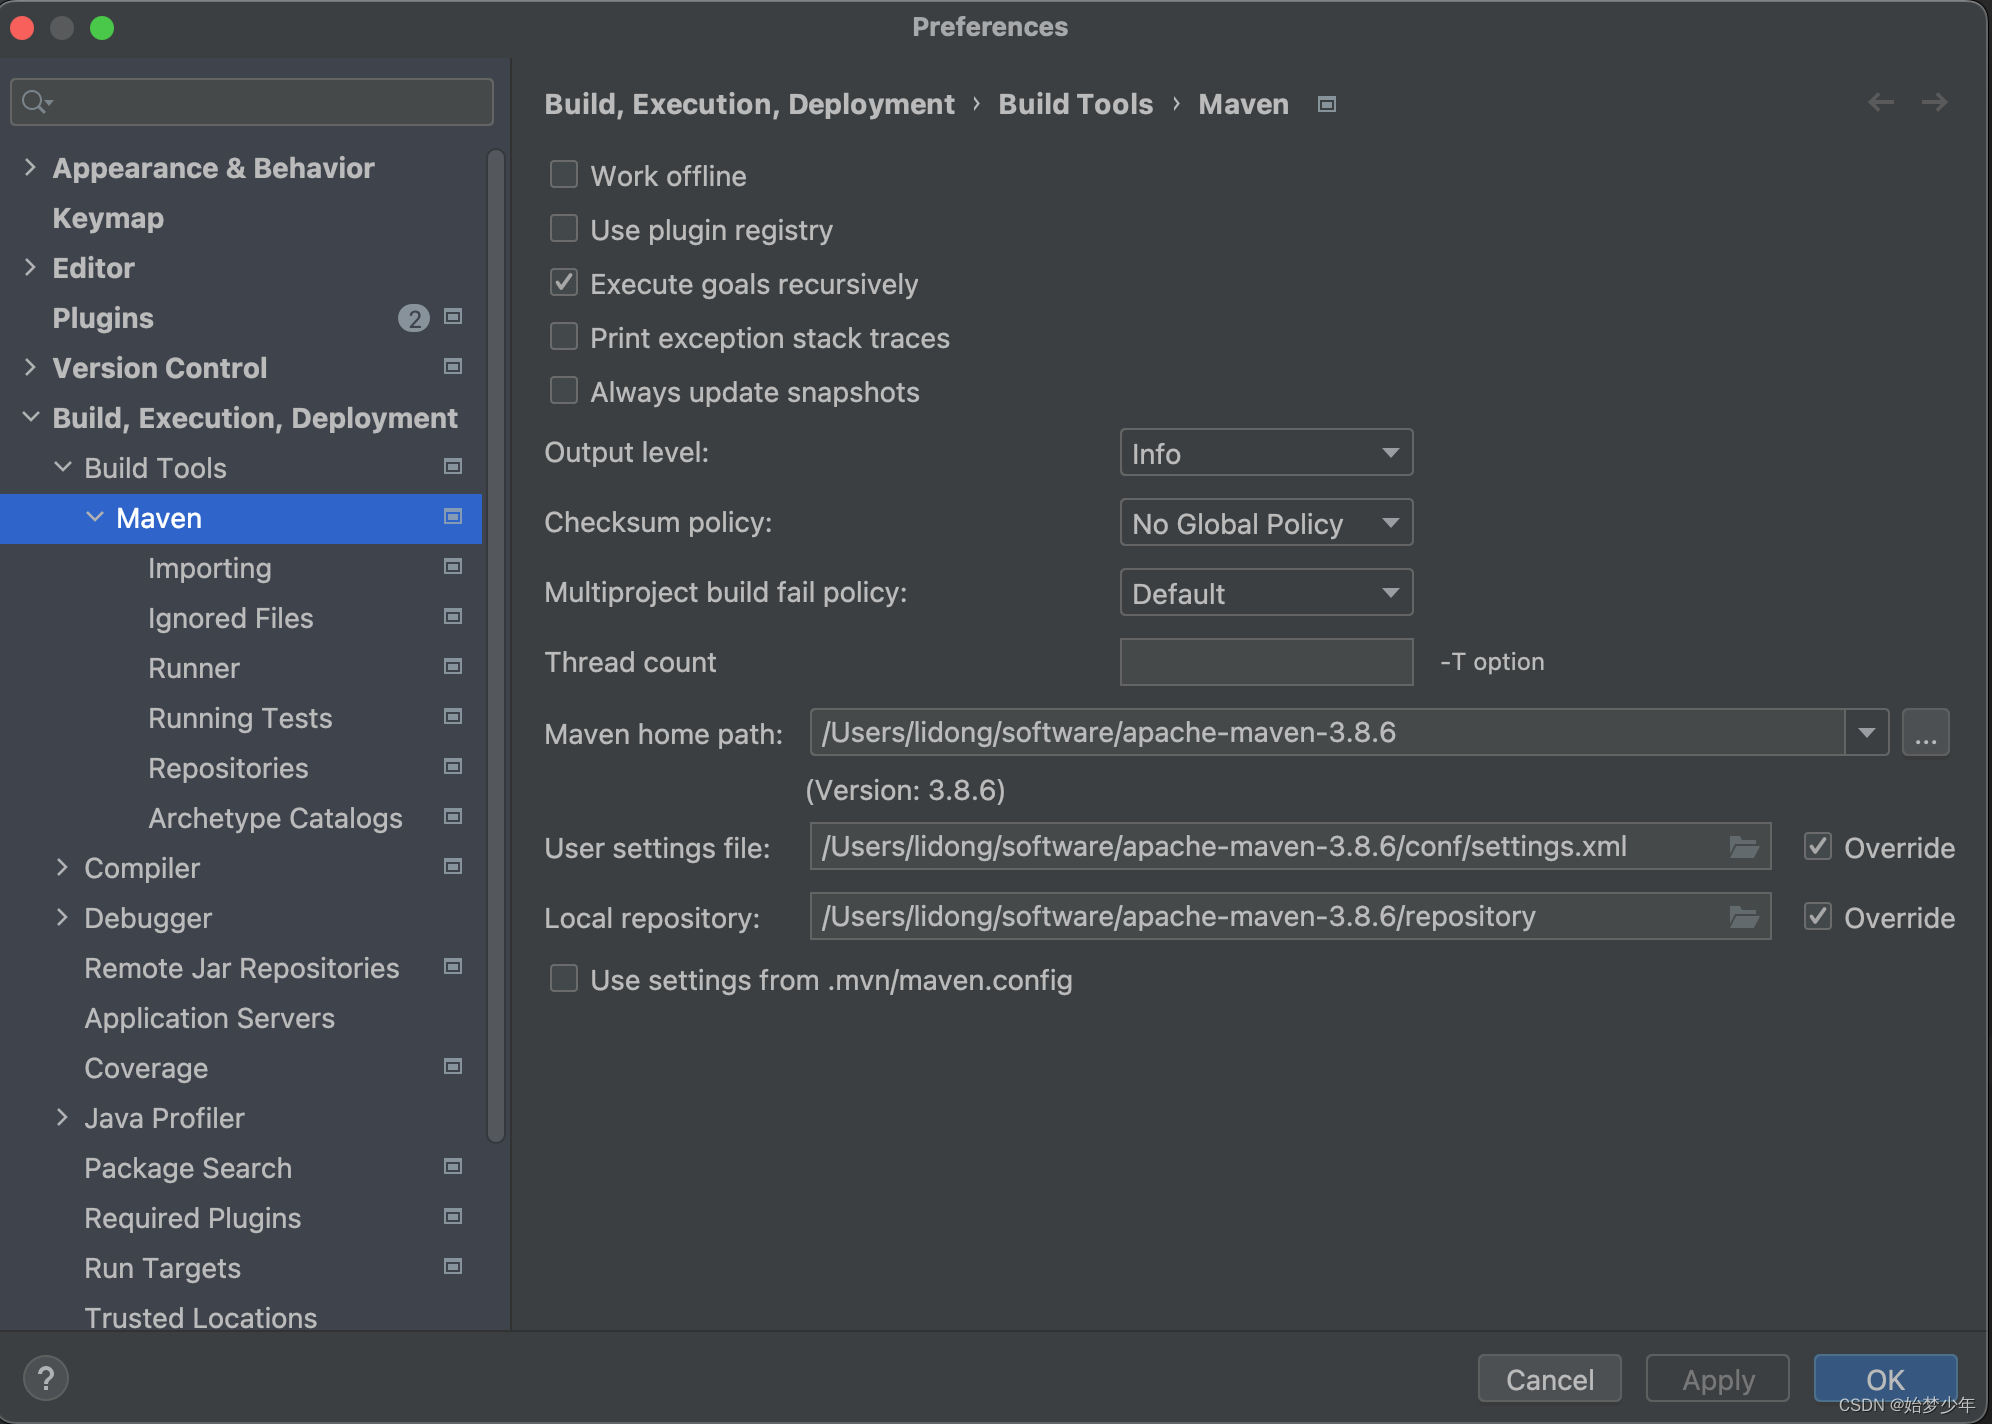Viewport: 1992px width, 1424px height.
Task: Click the project-level icon next to Package Search
Action: (453, 1167)
